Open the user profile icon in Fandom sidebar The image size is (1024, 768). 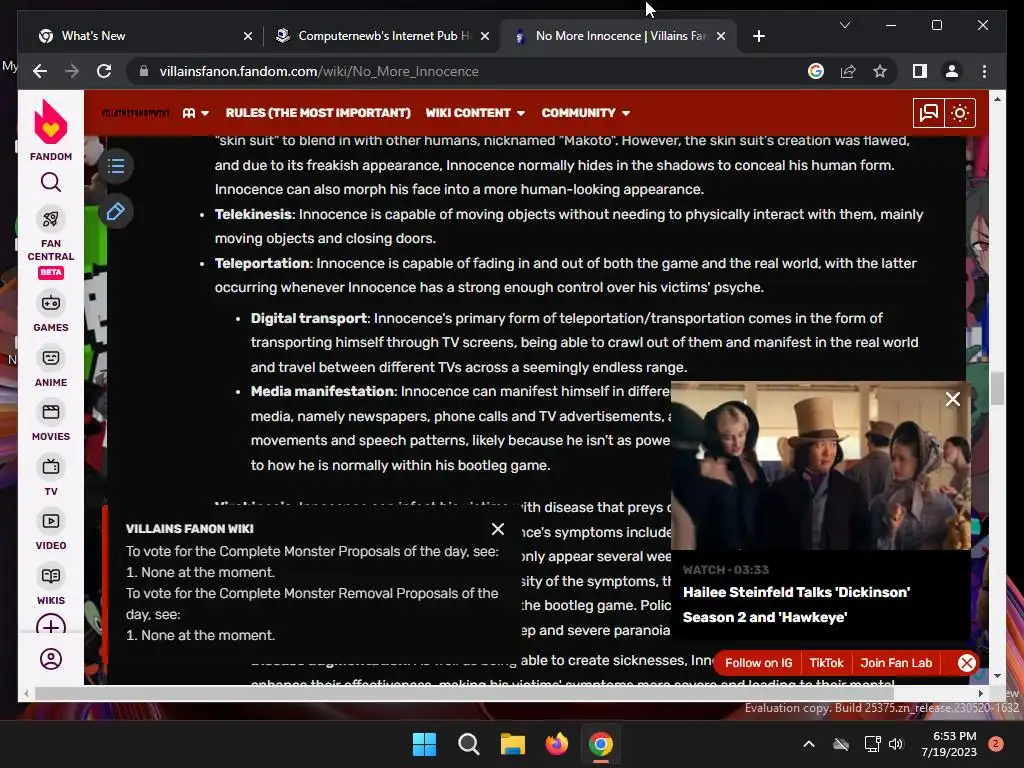[50, 659]
